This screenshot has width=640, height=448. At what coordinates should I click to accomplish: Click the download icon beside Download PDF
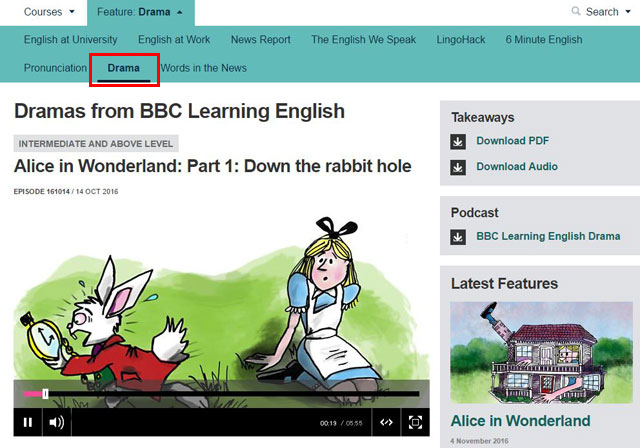pos(458,142)
